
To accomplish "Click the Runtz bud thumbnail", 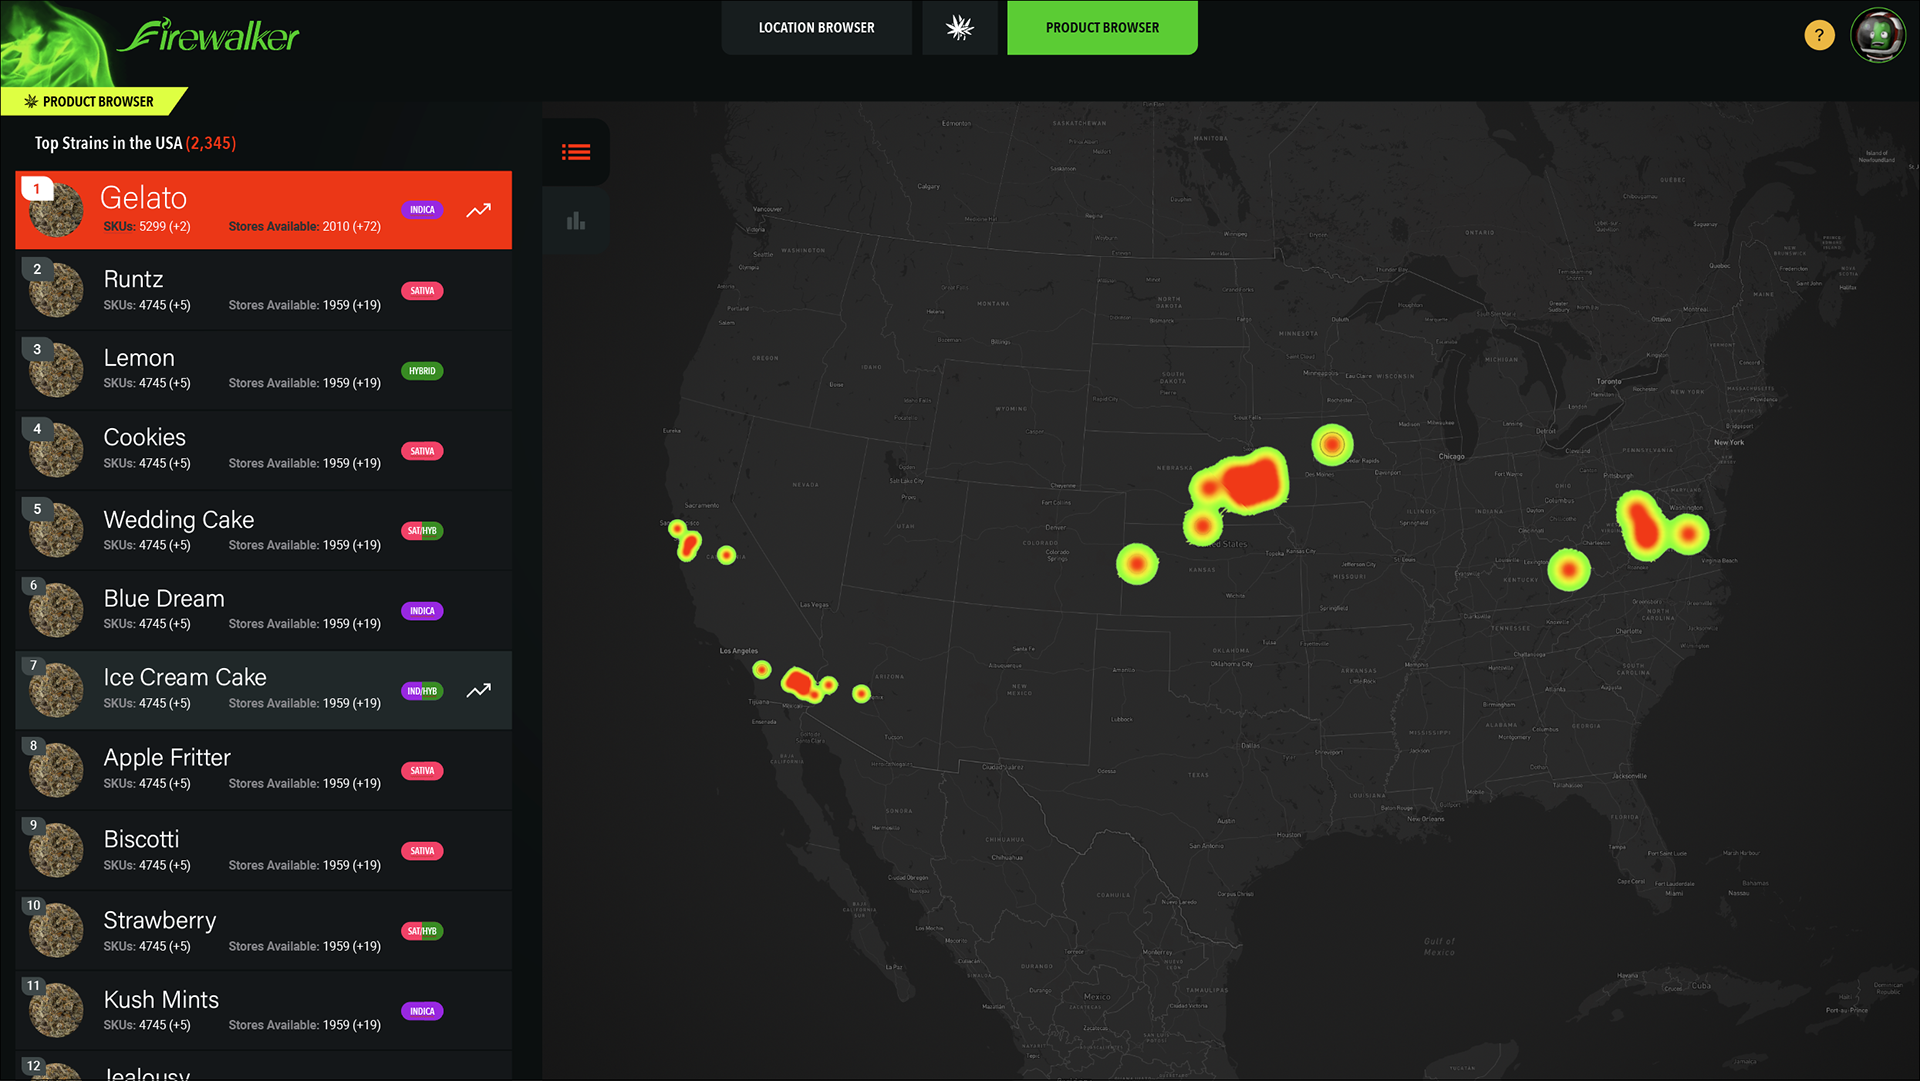I will 56,290.
